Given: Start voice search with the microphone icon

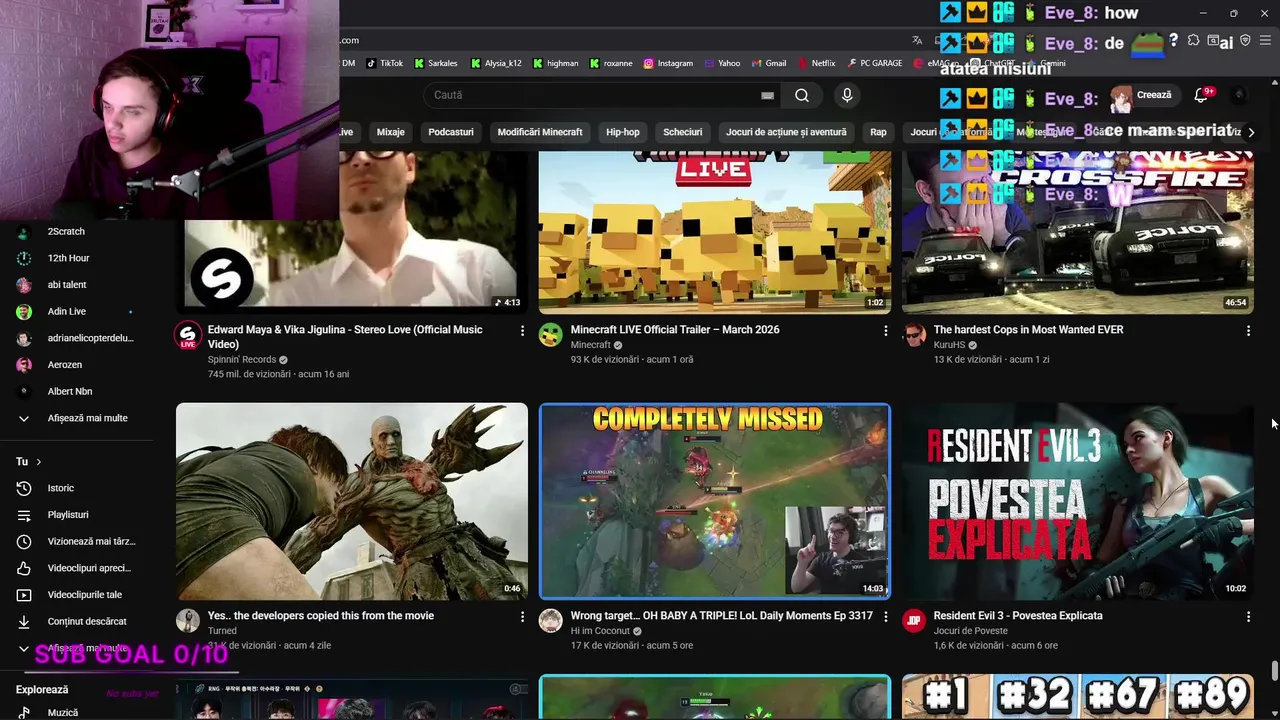Looking at the screenshot, I should tap(847, 95).
